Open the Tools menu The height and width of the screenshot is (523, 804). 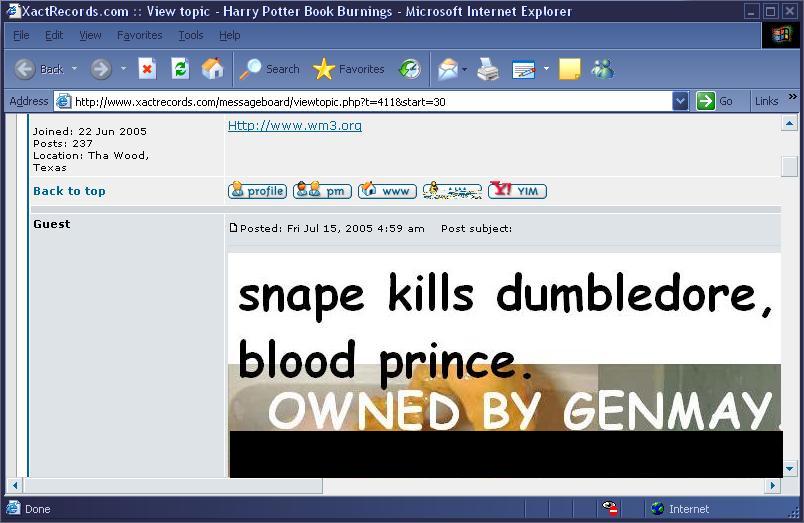(191, 35)
